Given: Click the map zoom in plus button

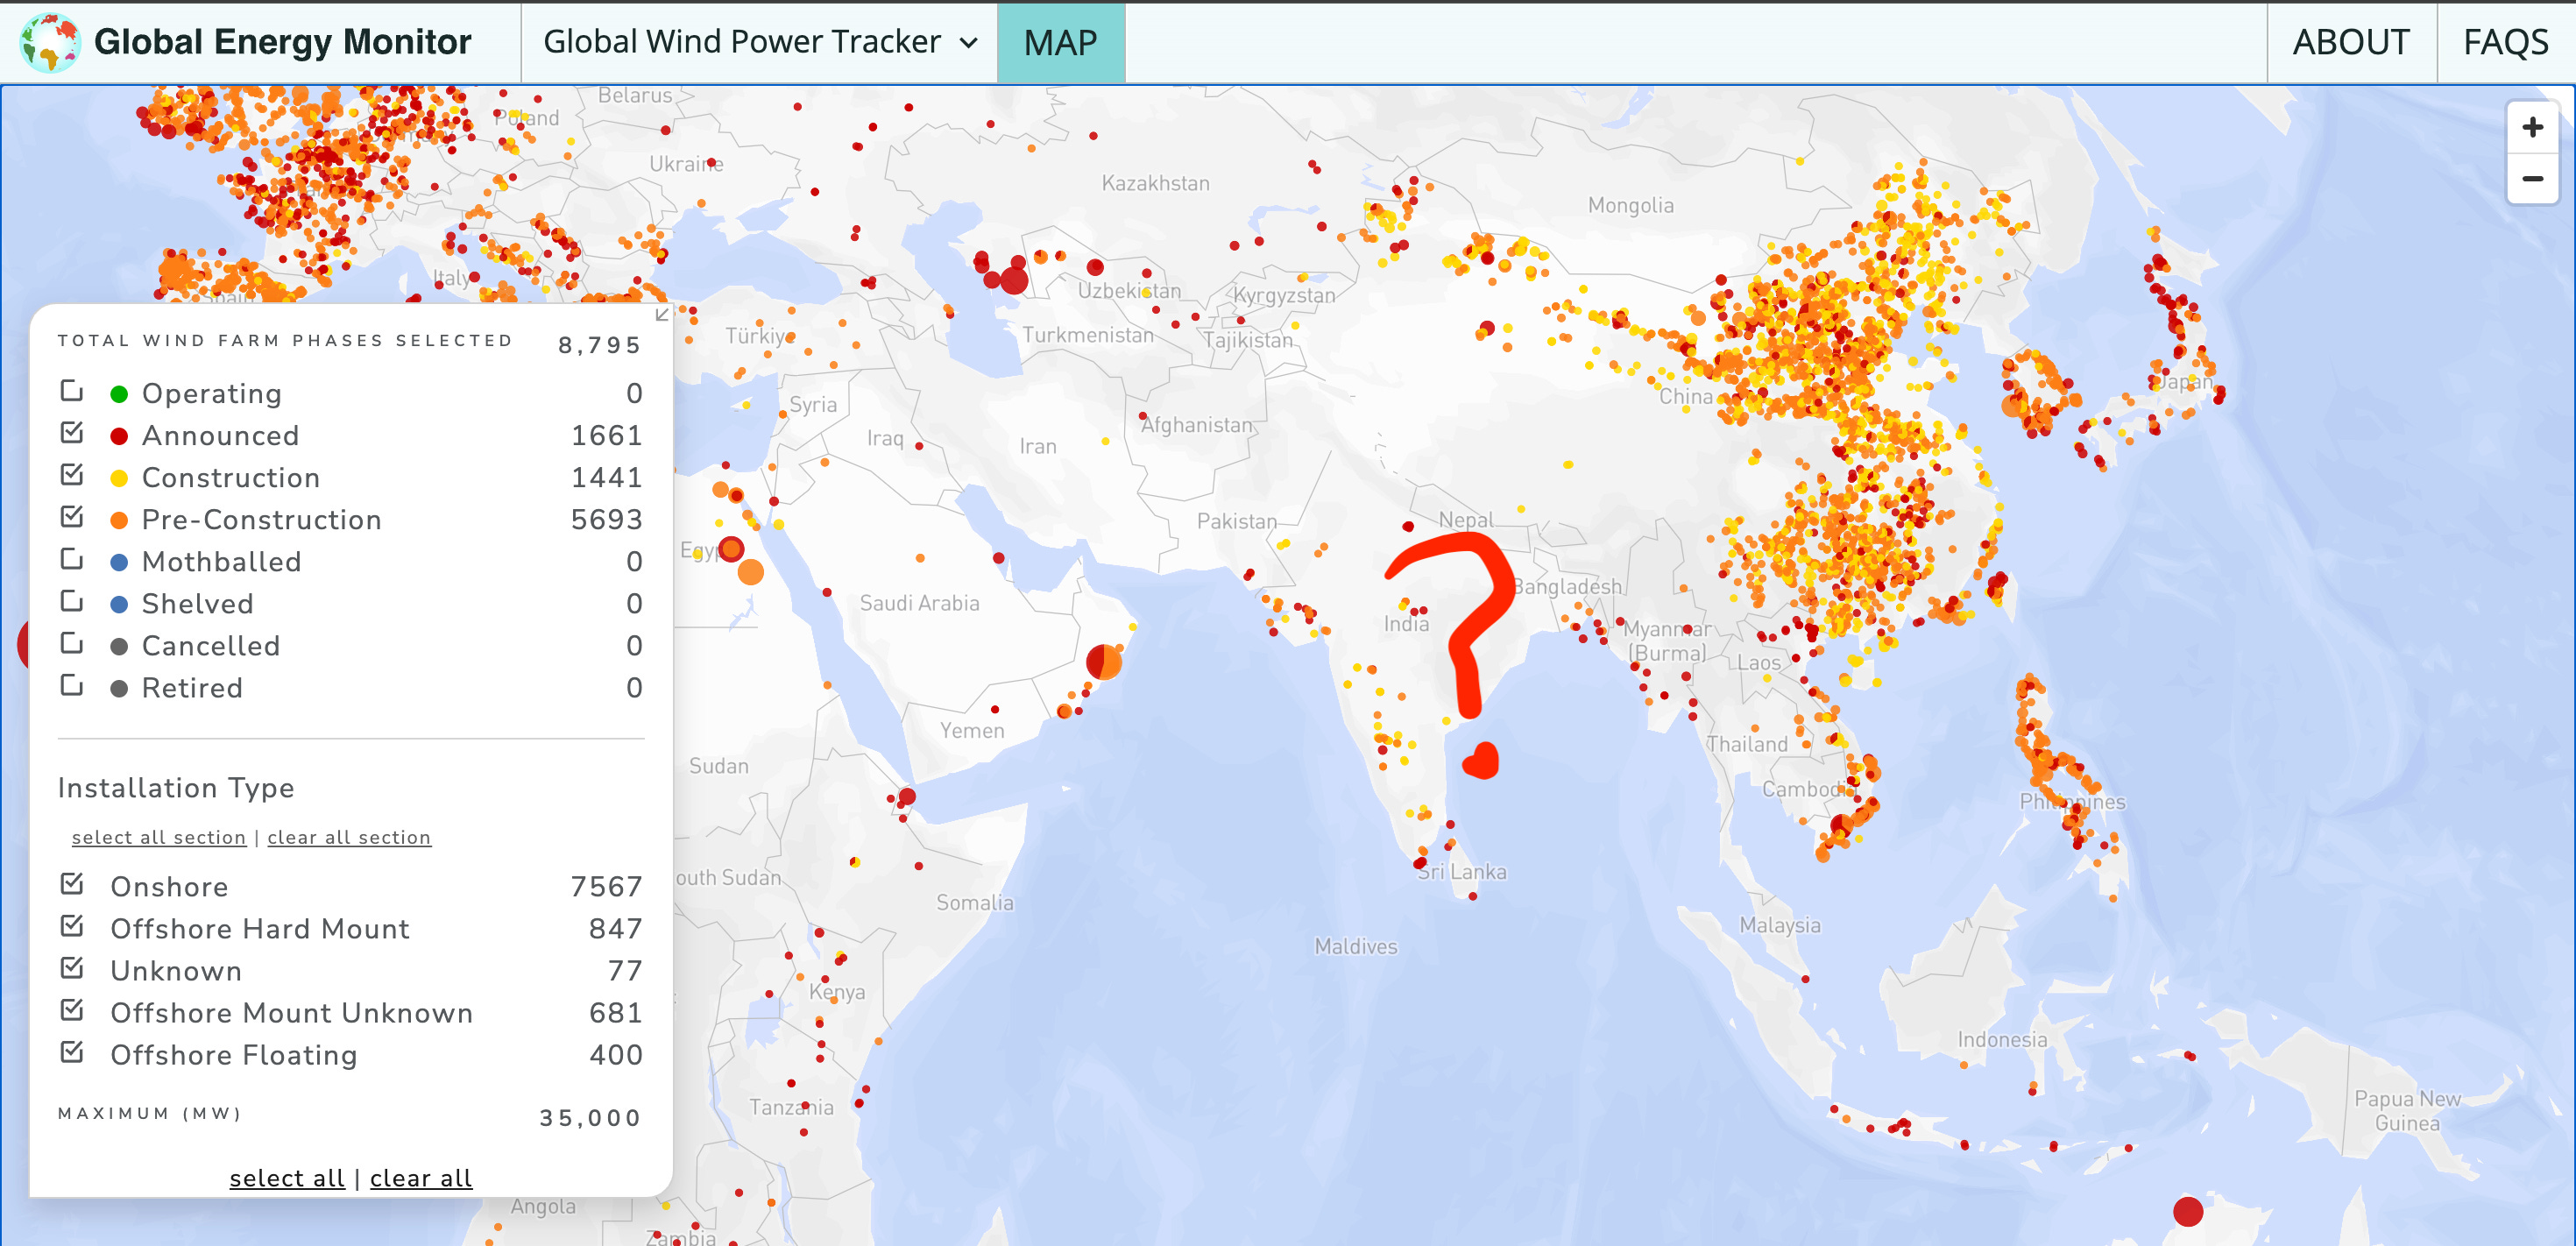Looking at the screenshot, I should pyautogui.click(x=2531, y=128).
